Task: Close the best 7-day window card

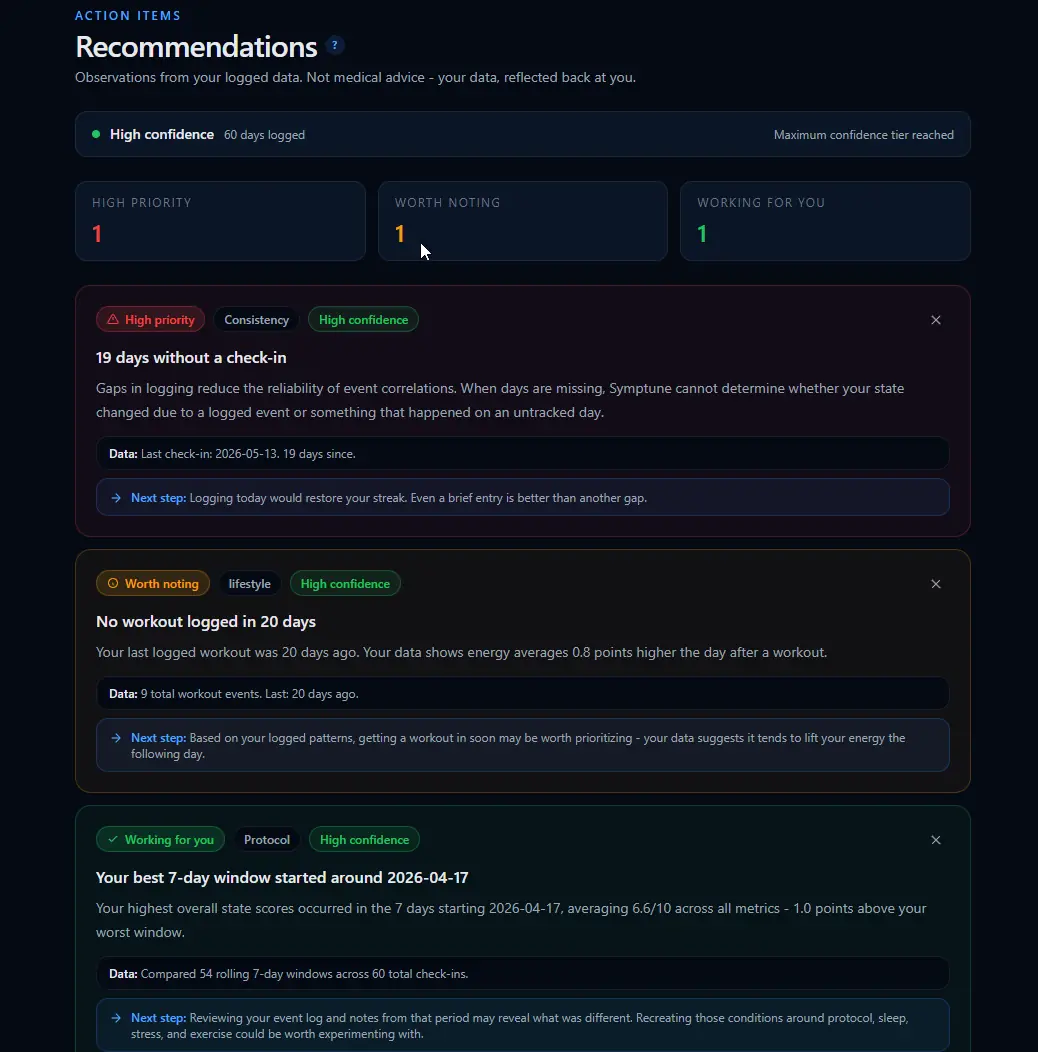Action: pyautogui.click(x=935, y=840)
